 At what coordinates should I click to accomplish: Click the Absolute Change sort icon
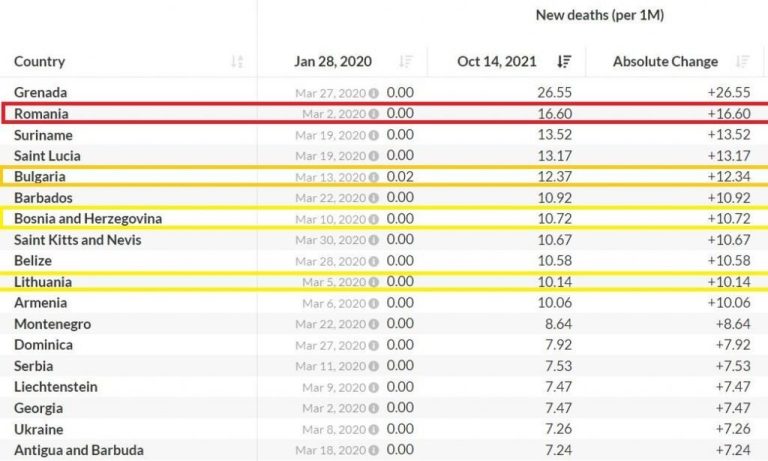pos(742,62)
